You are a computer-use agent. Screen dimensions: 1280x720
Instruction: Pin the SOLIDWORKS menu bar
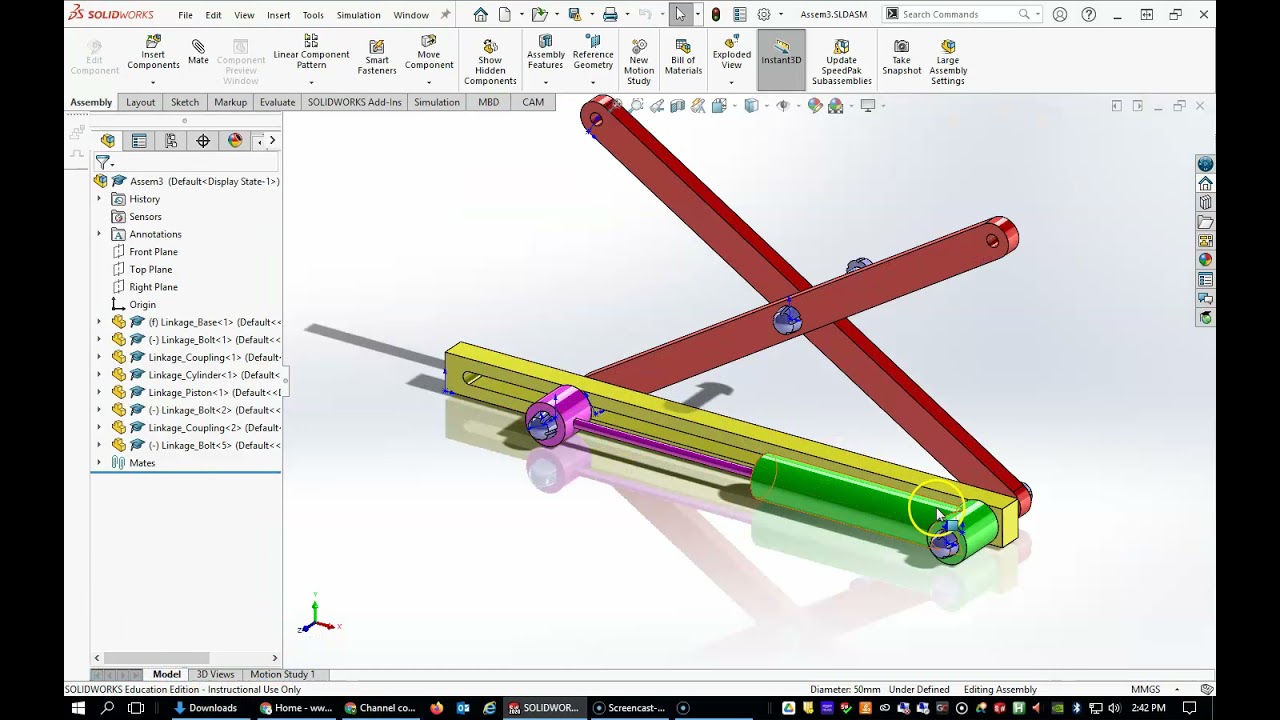click(445, 15)
